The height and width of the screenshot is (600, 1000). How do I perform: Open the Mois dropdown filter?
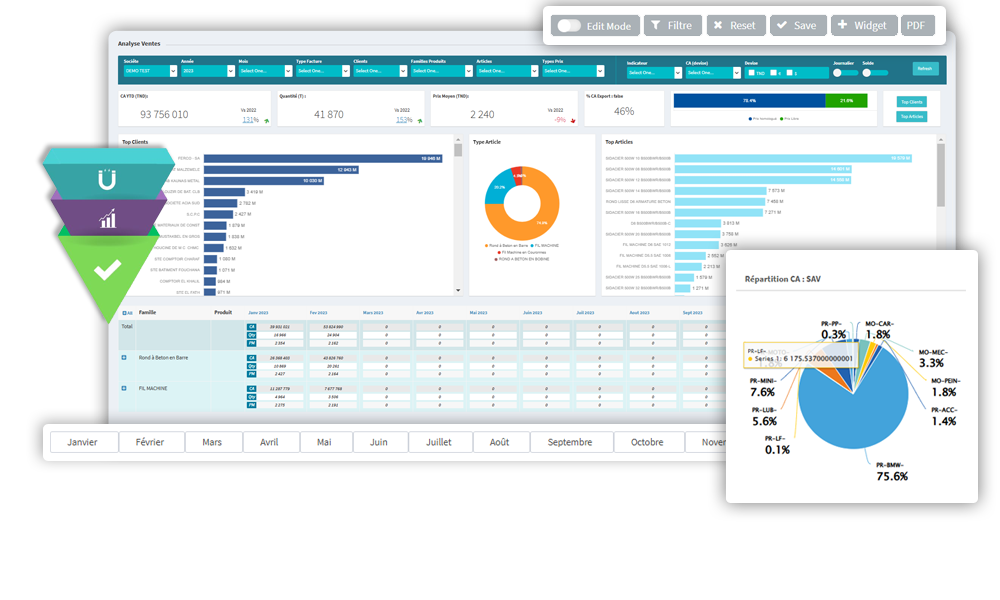261,71
